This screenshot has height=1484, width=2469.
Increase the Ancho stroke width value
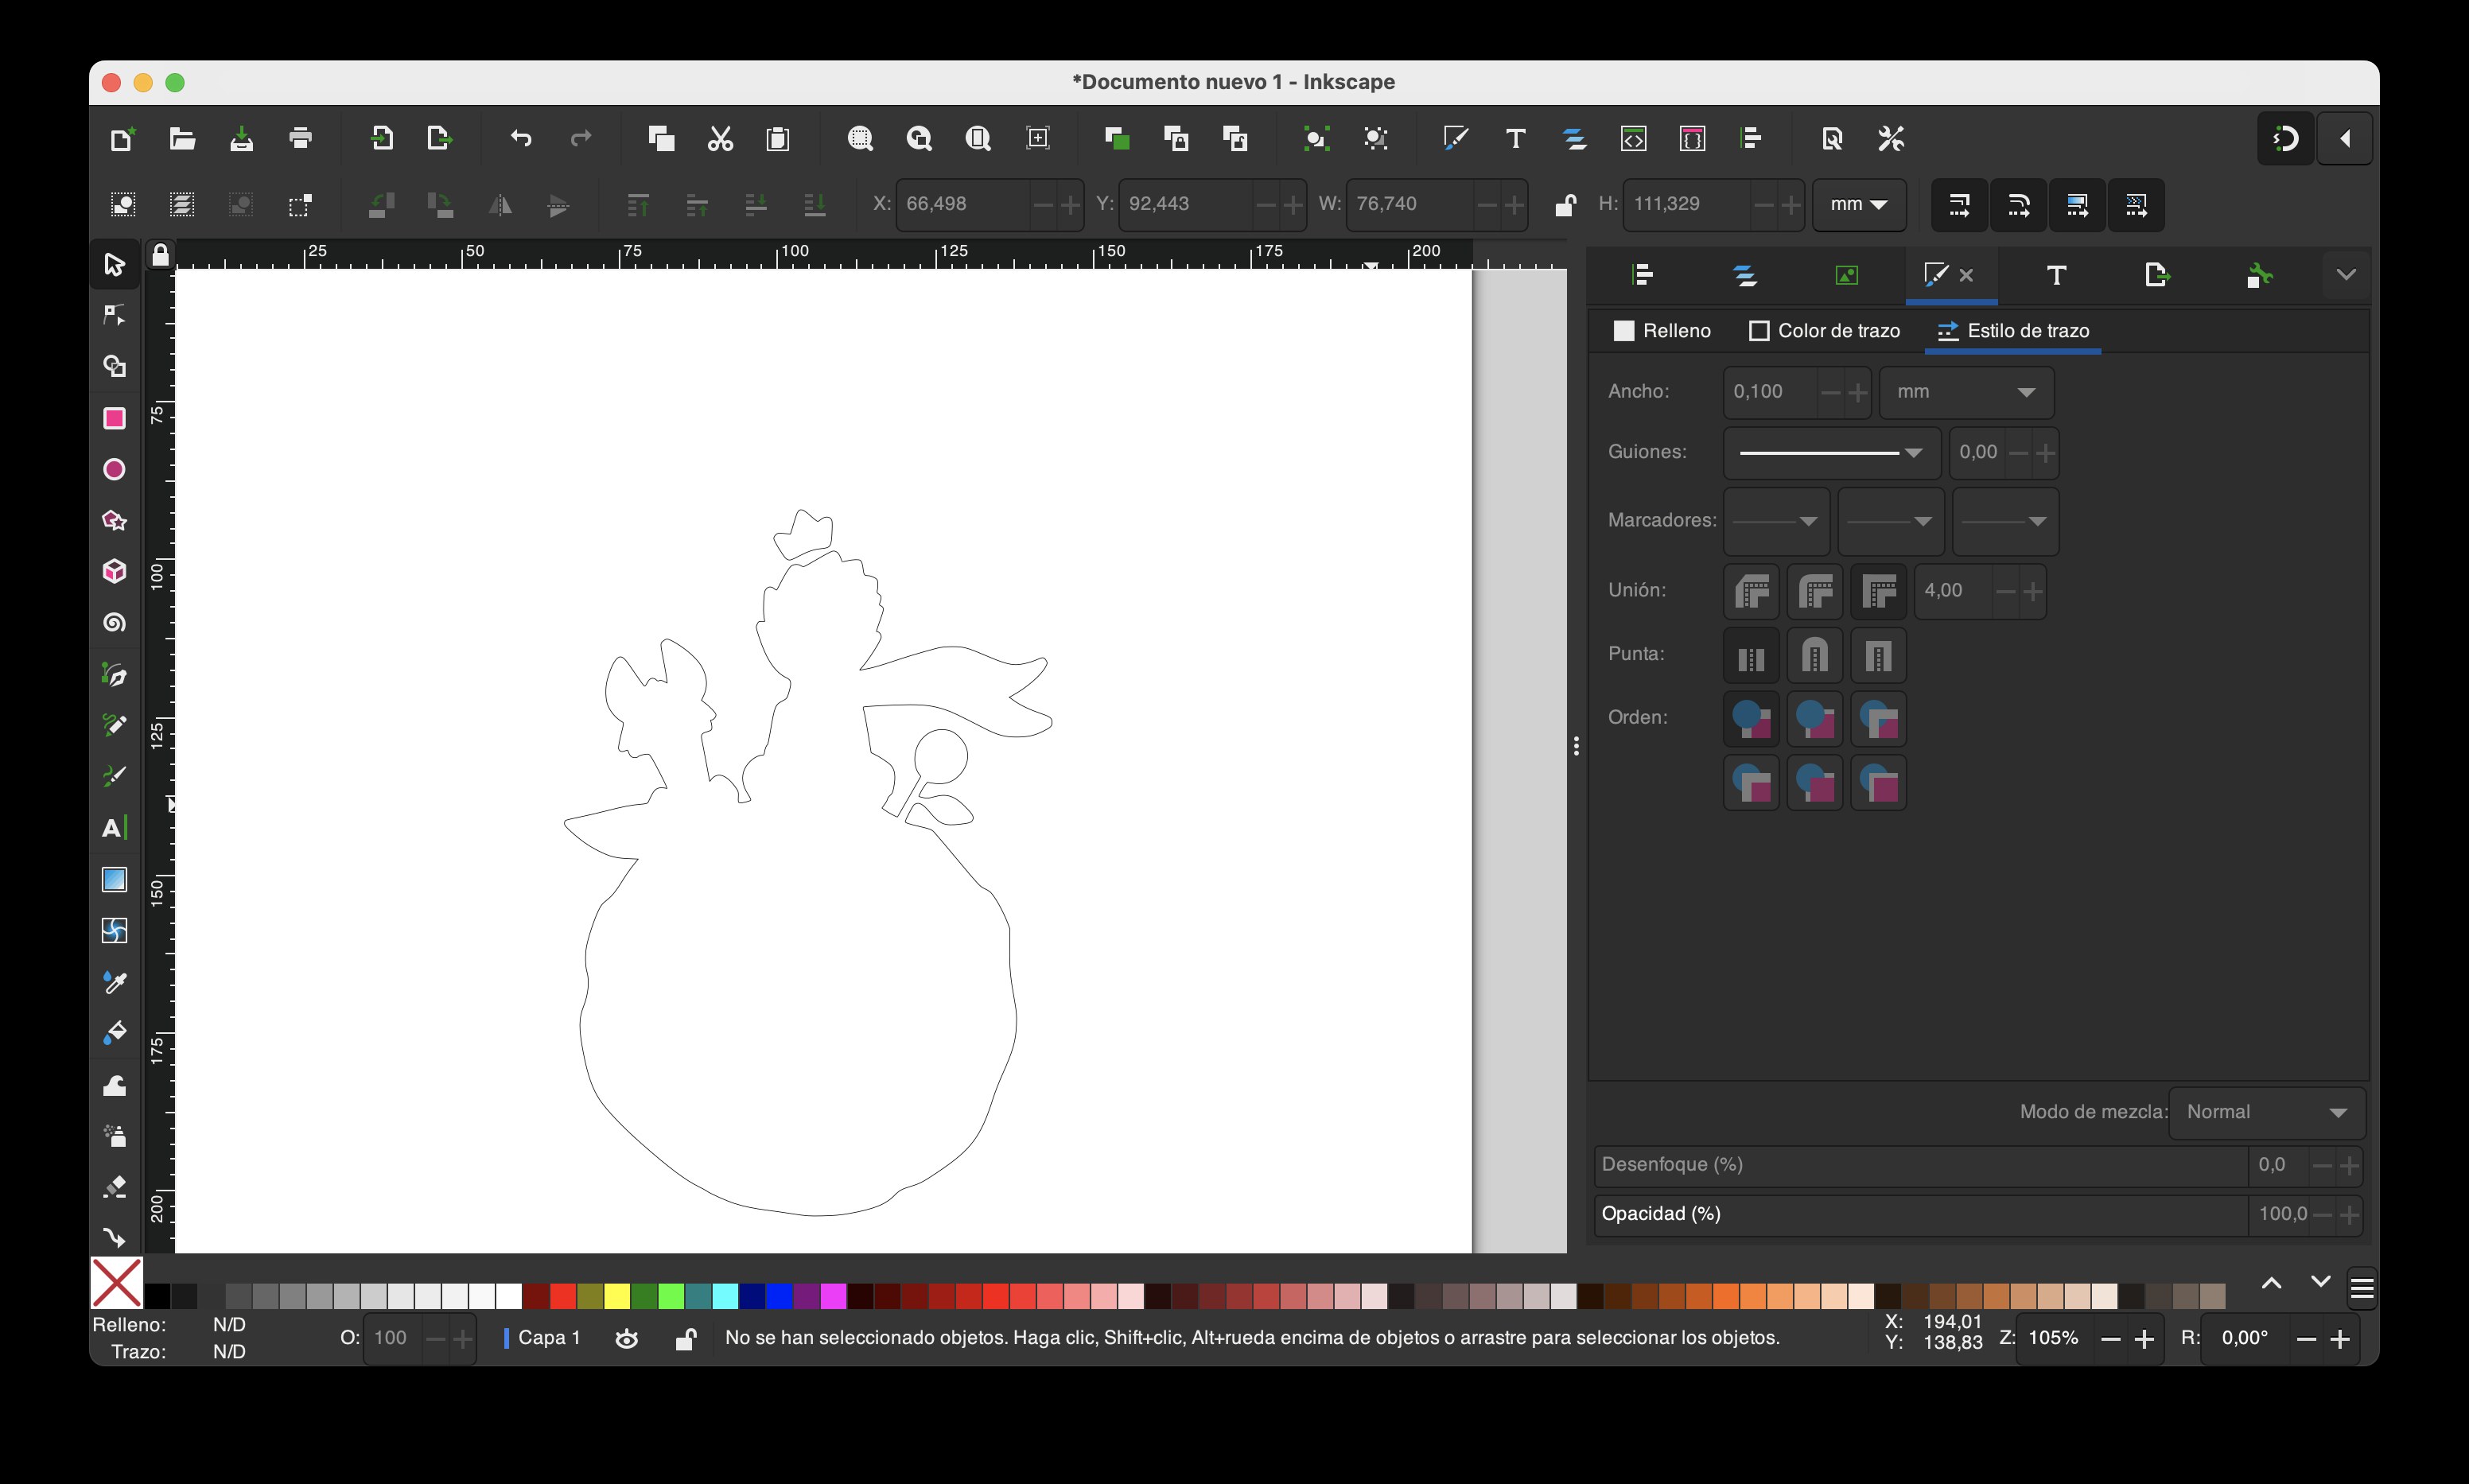(x=1858, y=392)
